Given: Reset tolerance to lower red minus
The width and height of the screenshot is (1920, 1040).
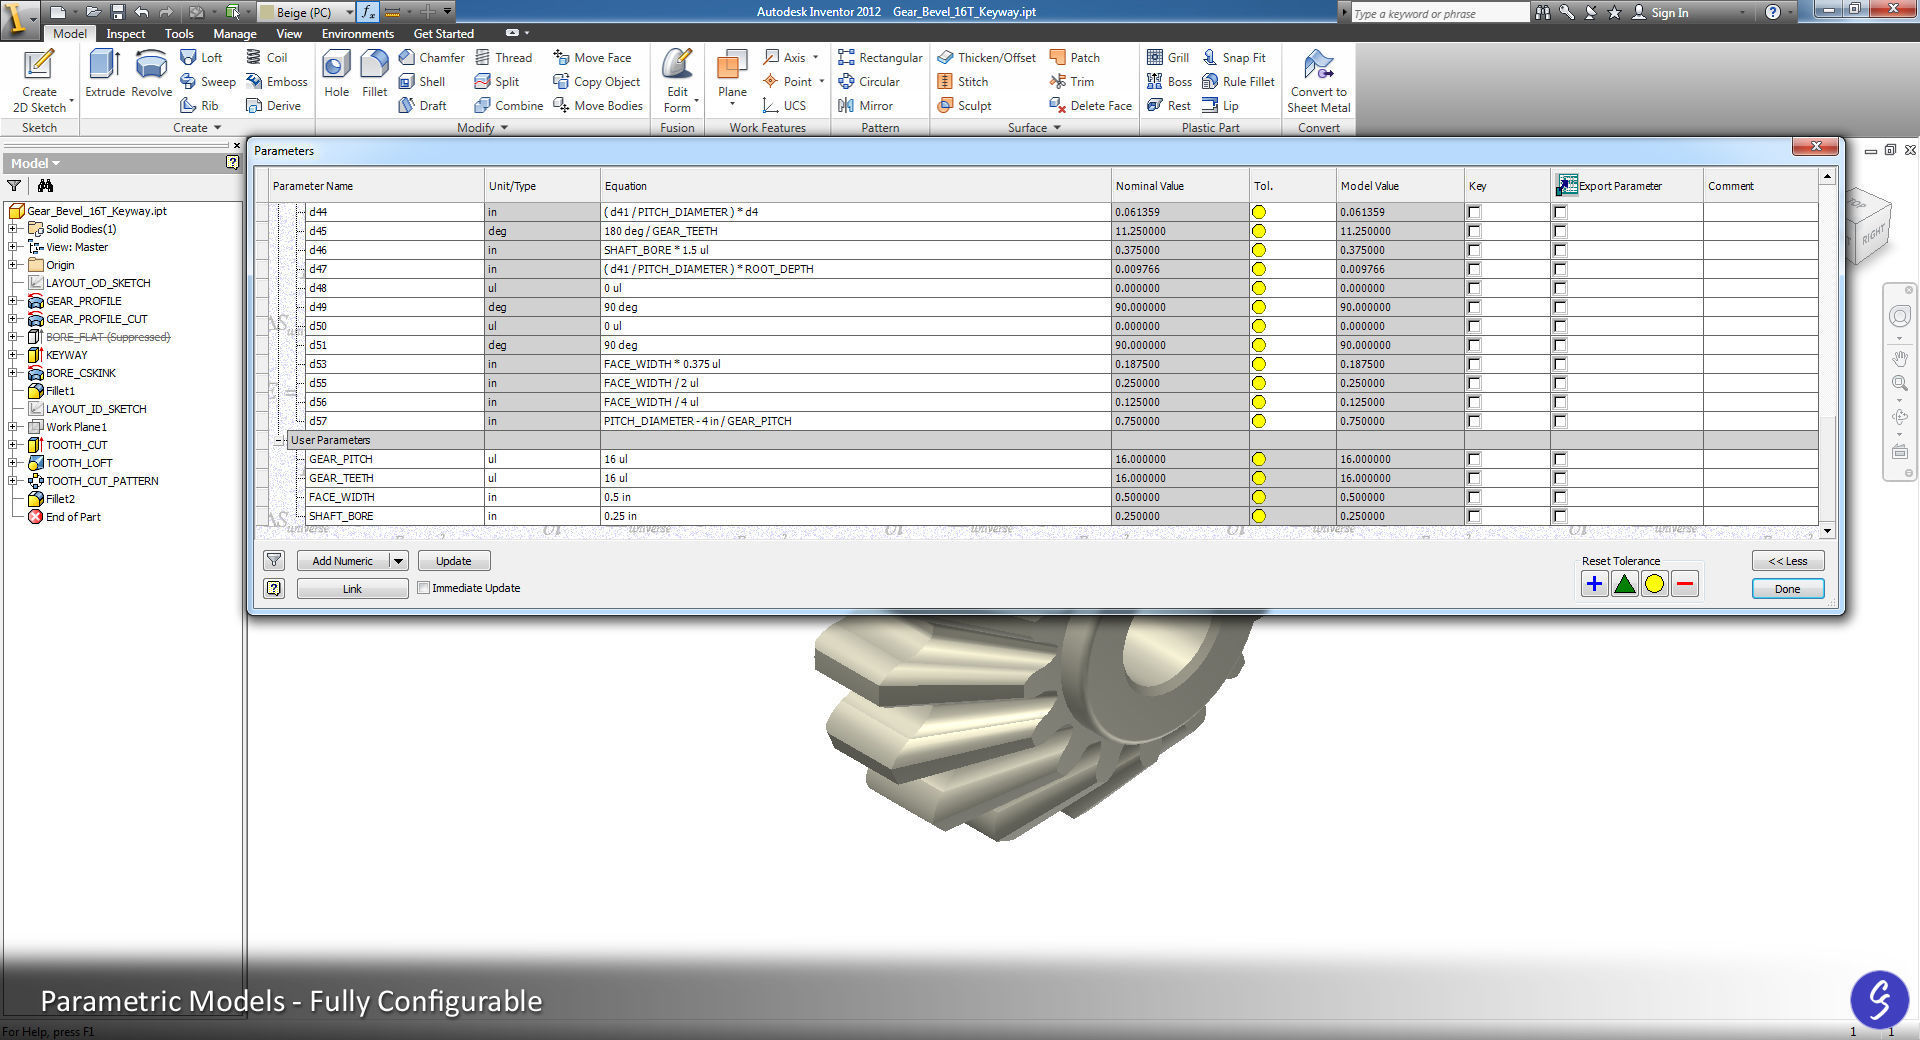Looking at the screenshot, I should [x=1685, y=584].
